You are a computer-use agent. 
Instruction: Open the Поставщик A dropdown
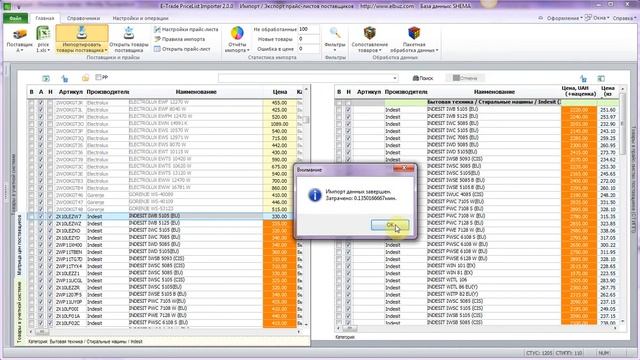coord(19,39)
